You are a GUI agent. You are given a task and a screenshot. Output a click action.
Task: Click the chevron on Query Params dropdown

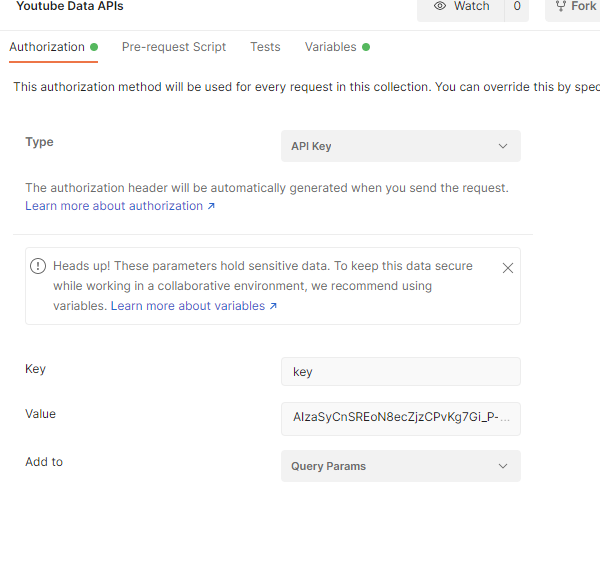[x=503, y=466]
